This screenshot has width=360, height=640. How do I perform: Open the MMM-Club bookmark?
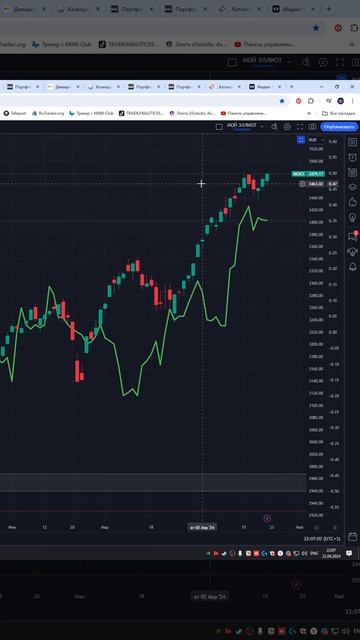(91, 113)
